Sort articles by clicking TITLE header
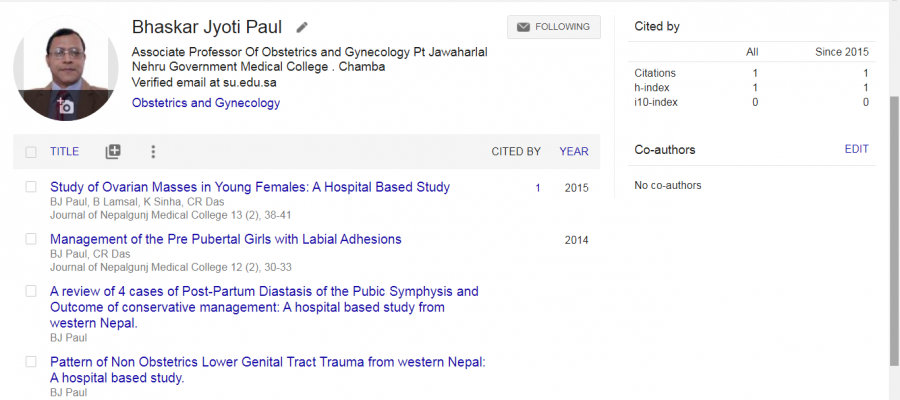900x400 pixels. coord(64,152)
